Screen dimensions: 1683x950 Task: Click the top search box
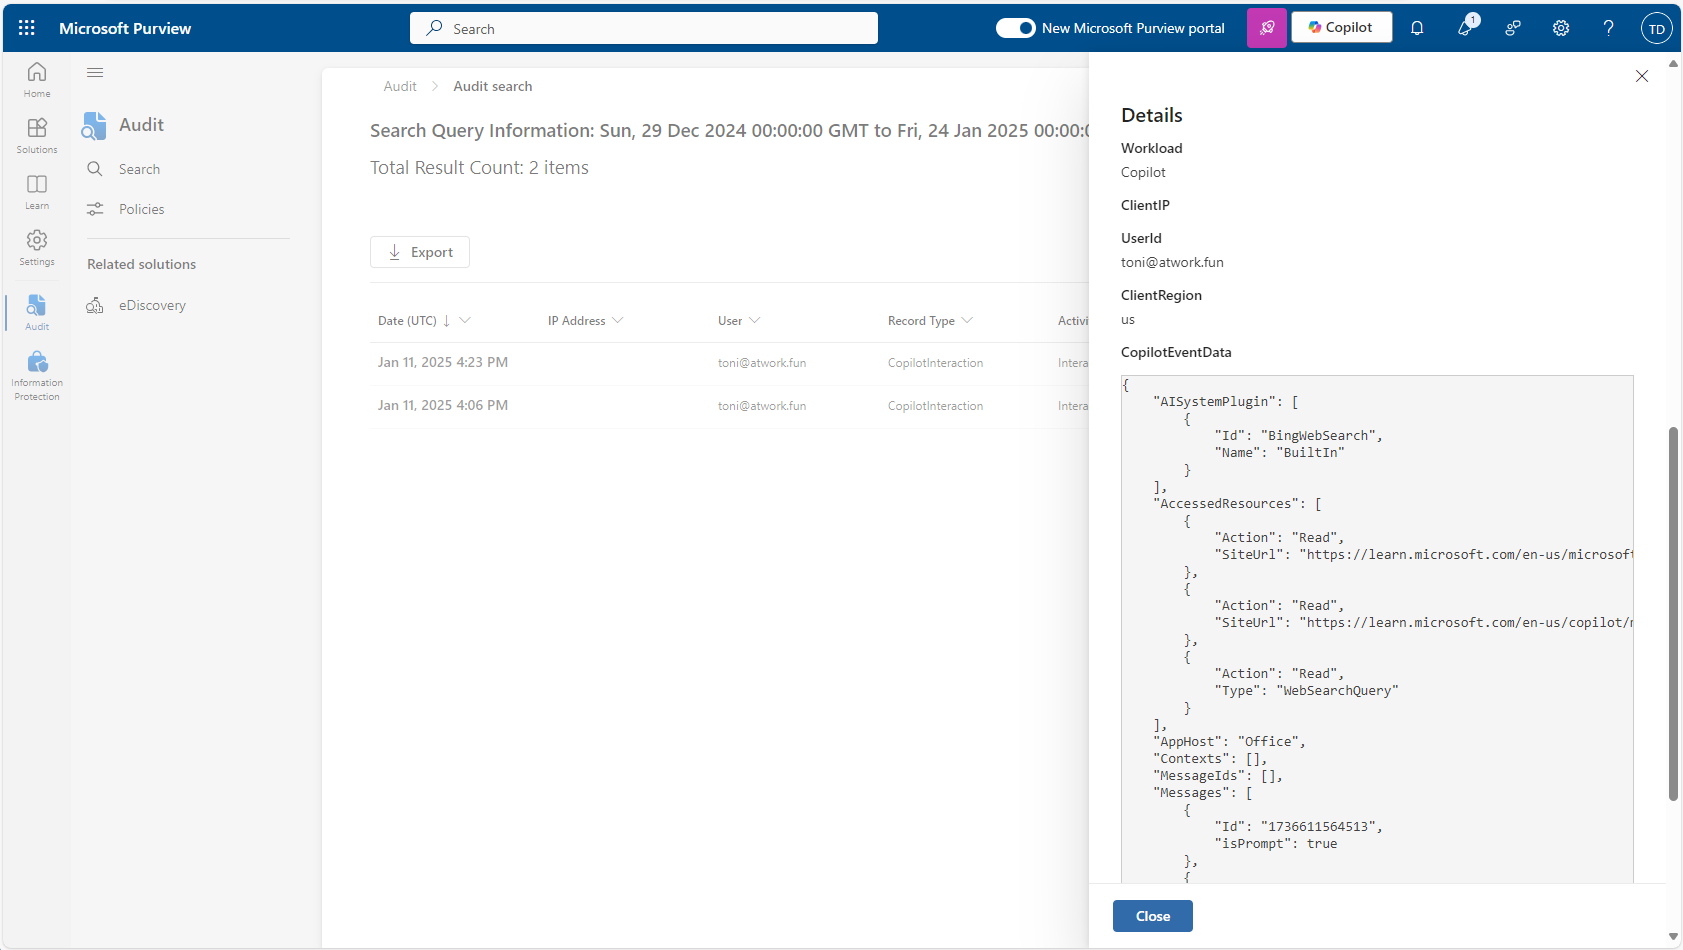coord(644,28)
